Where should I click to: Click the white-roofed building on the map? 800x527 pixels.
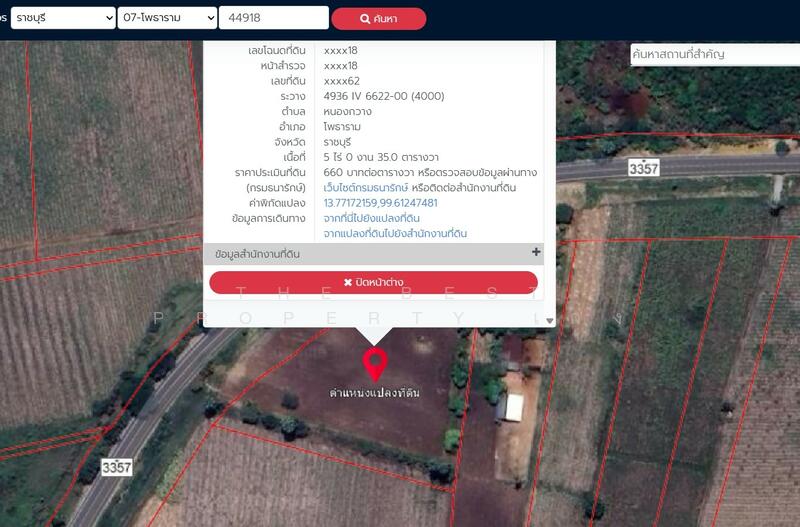point(513,407)
